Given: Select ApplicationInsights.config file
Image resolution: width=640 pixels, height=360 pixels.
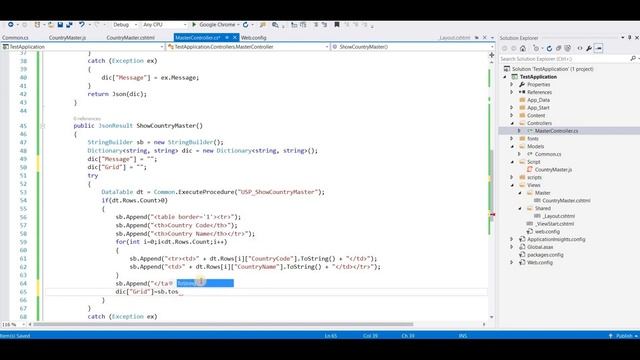Looking at the screenshot, I should coord(556,239).
